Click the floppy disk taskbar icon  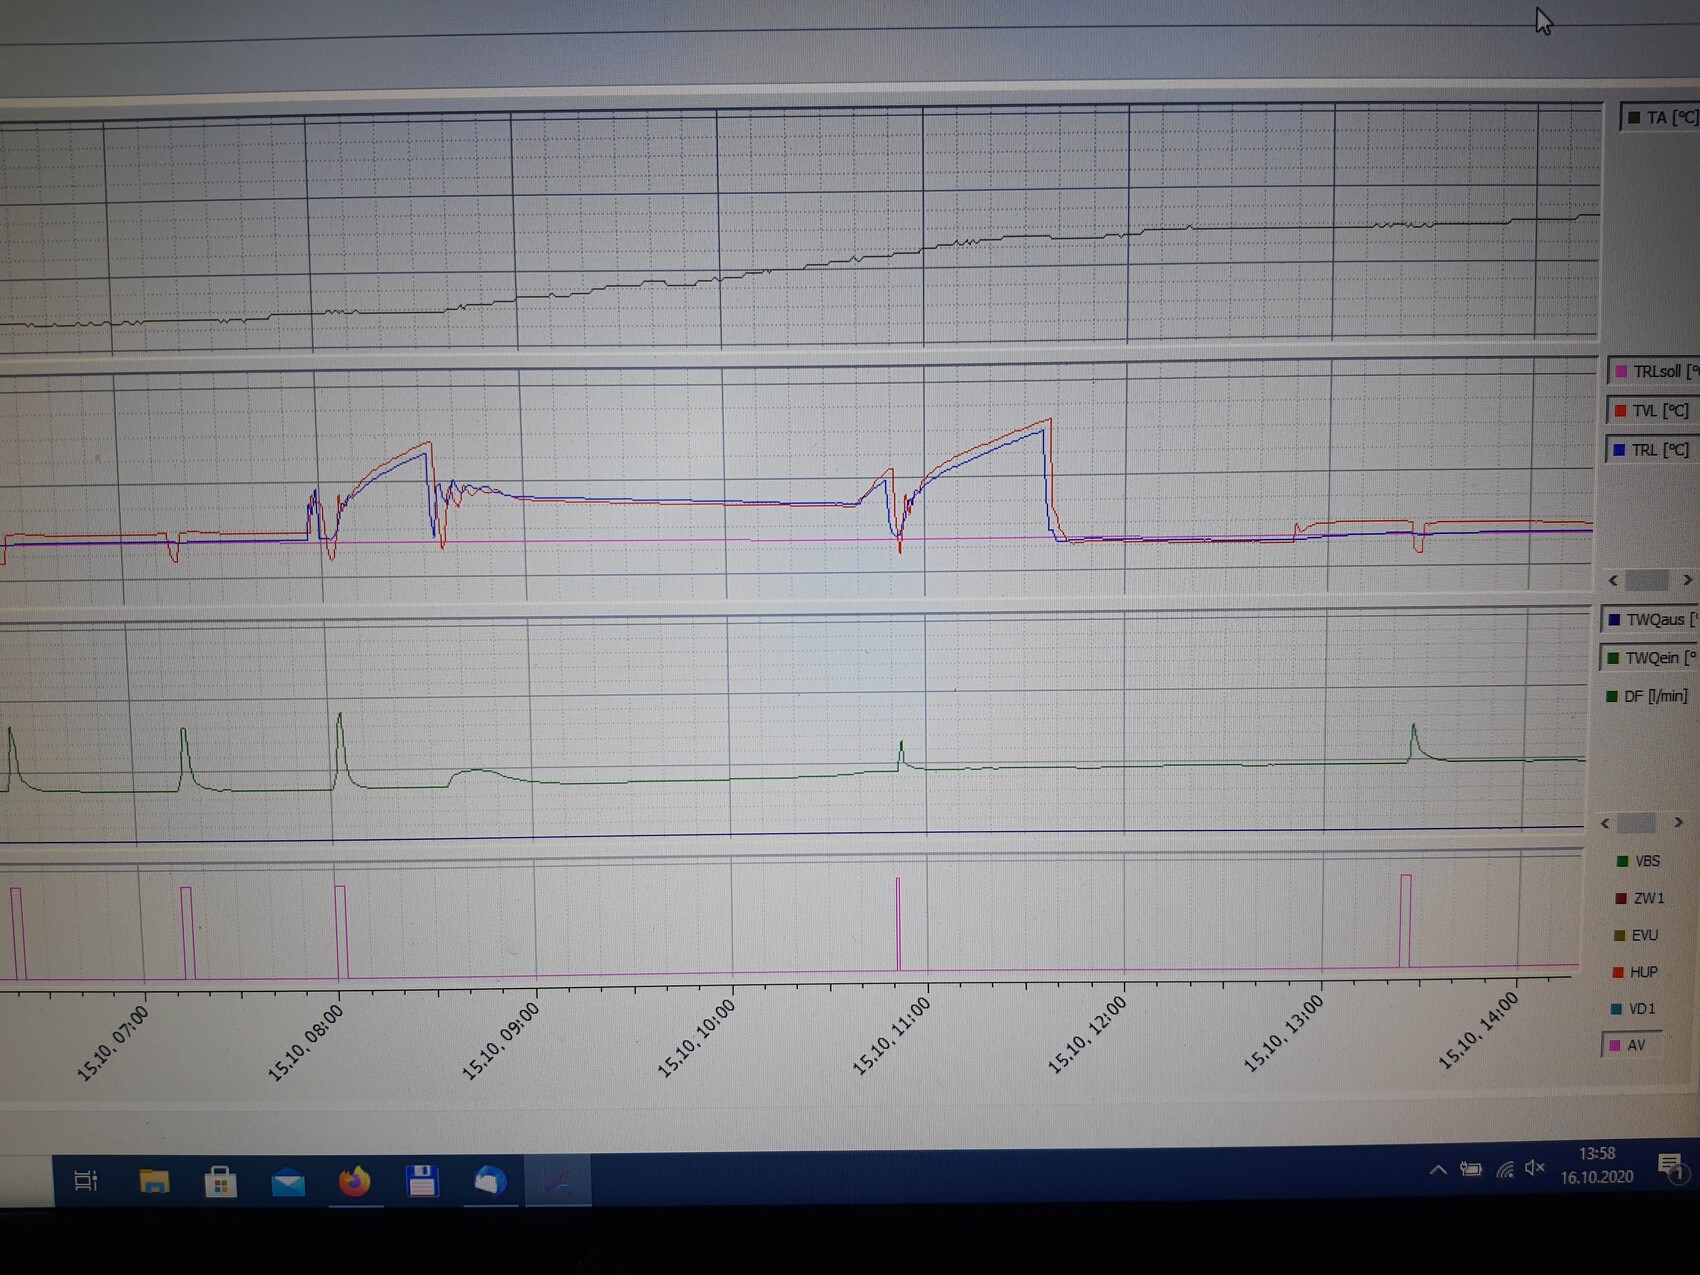pyautogui.click(x=422, y=1181)
